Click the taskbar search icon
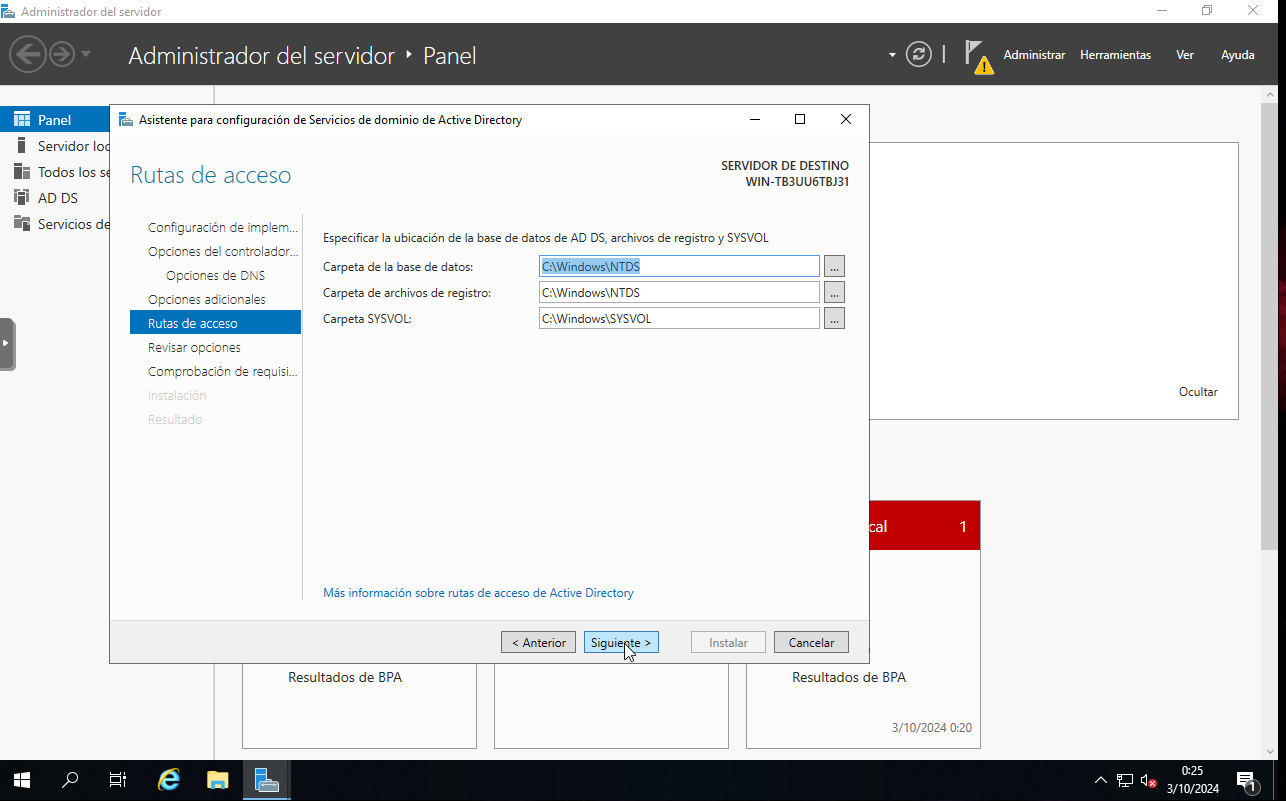The width and height of the screenshot is (1286, 801). pos(70,780)
